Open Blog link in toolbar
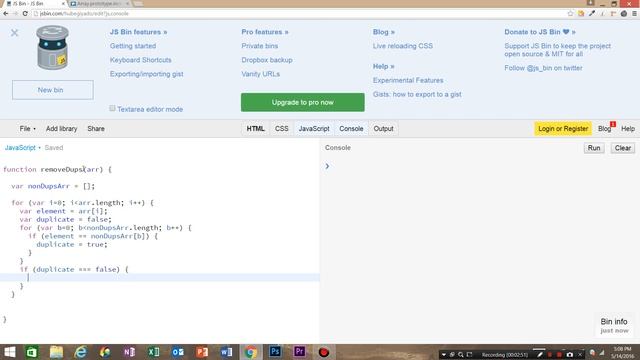Viewport: 640px width, 360px height. (604, 129)
